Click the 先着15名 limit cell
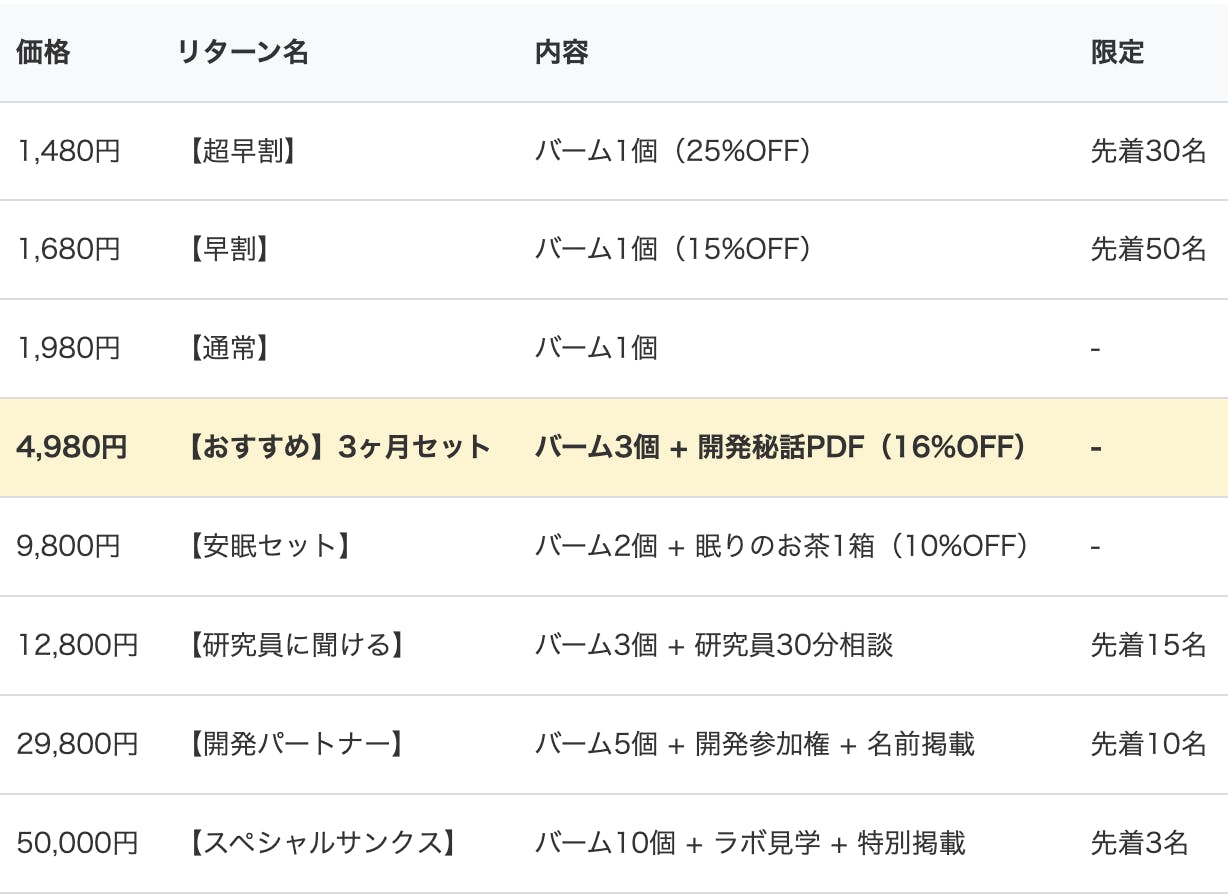The image size is (1228, 894). coord(1148,645)
